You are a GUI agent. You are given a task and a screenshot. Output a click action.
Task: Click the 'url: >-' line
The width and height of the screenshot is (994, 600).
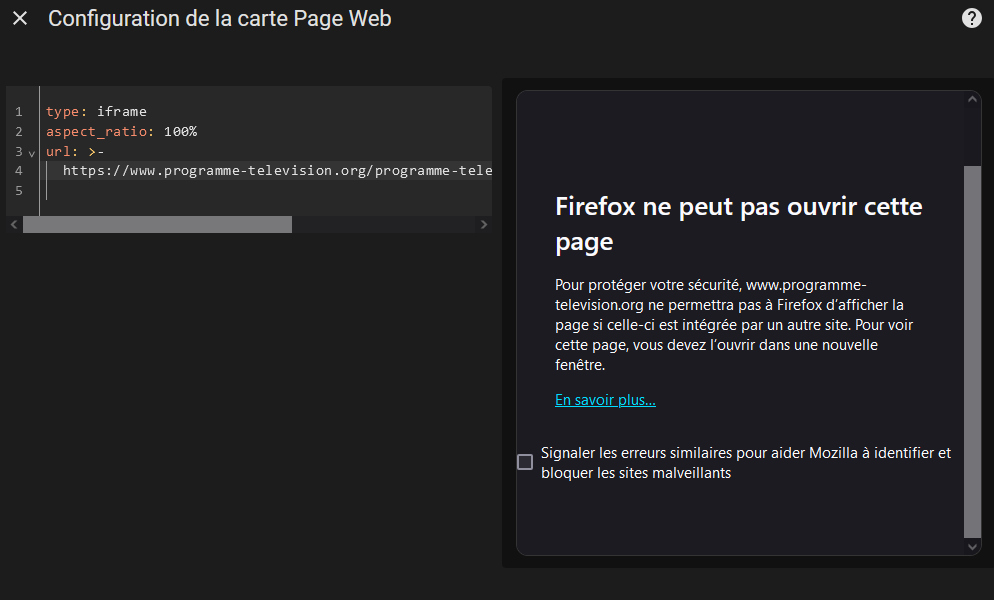(x=75, y=152)
